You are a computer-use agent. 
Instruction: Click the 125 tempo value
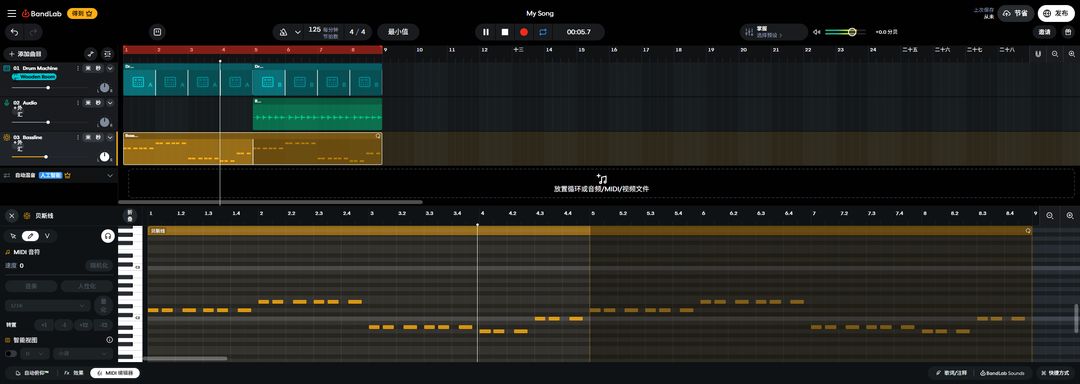click(314, 30)
